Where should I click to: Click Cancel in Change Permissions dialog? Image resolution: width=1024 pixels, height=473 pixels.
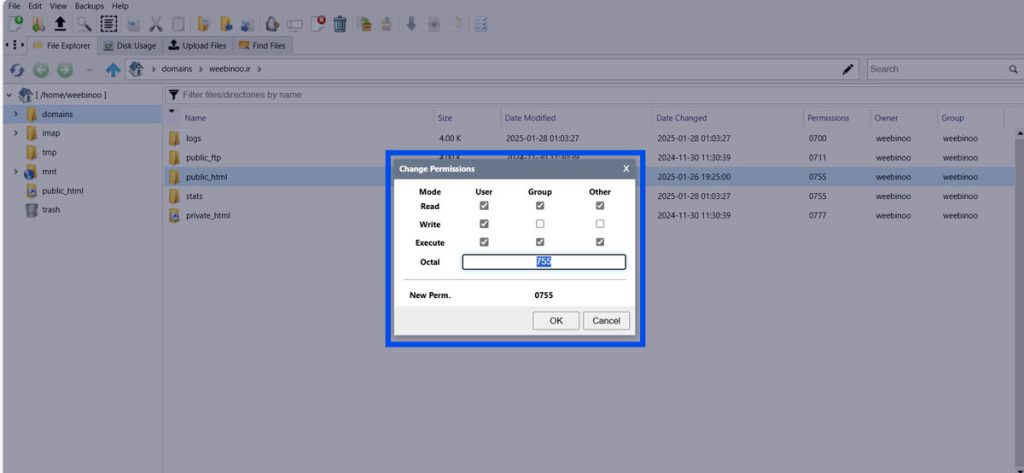(x=606, y=321)
